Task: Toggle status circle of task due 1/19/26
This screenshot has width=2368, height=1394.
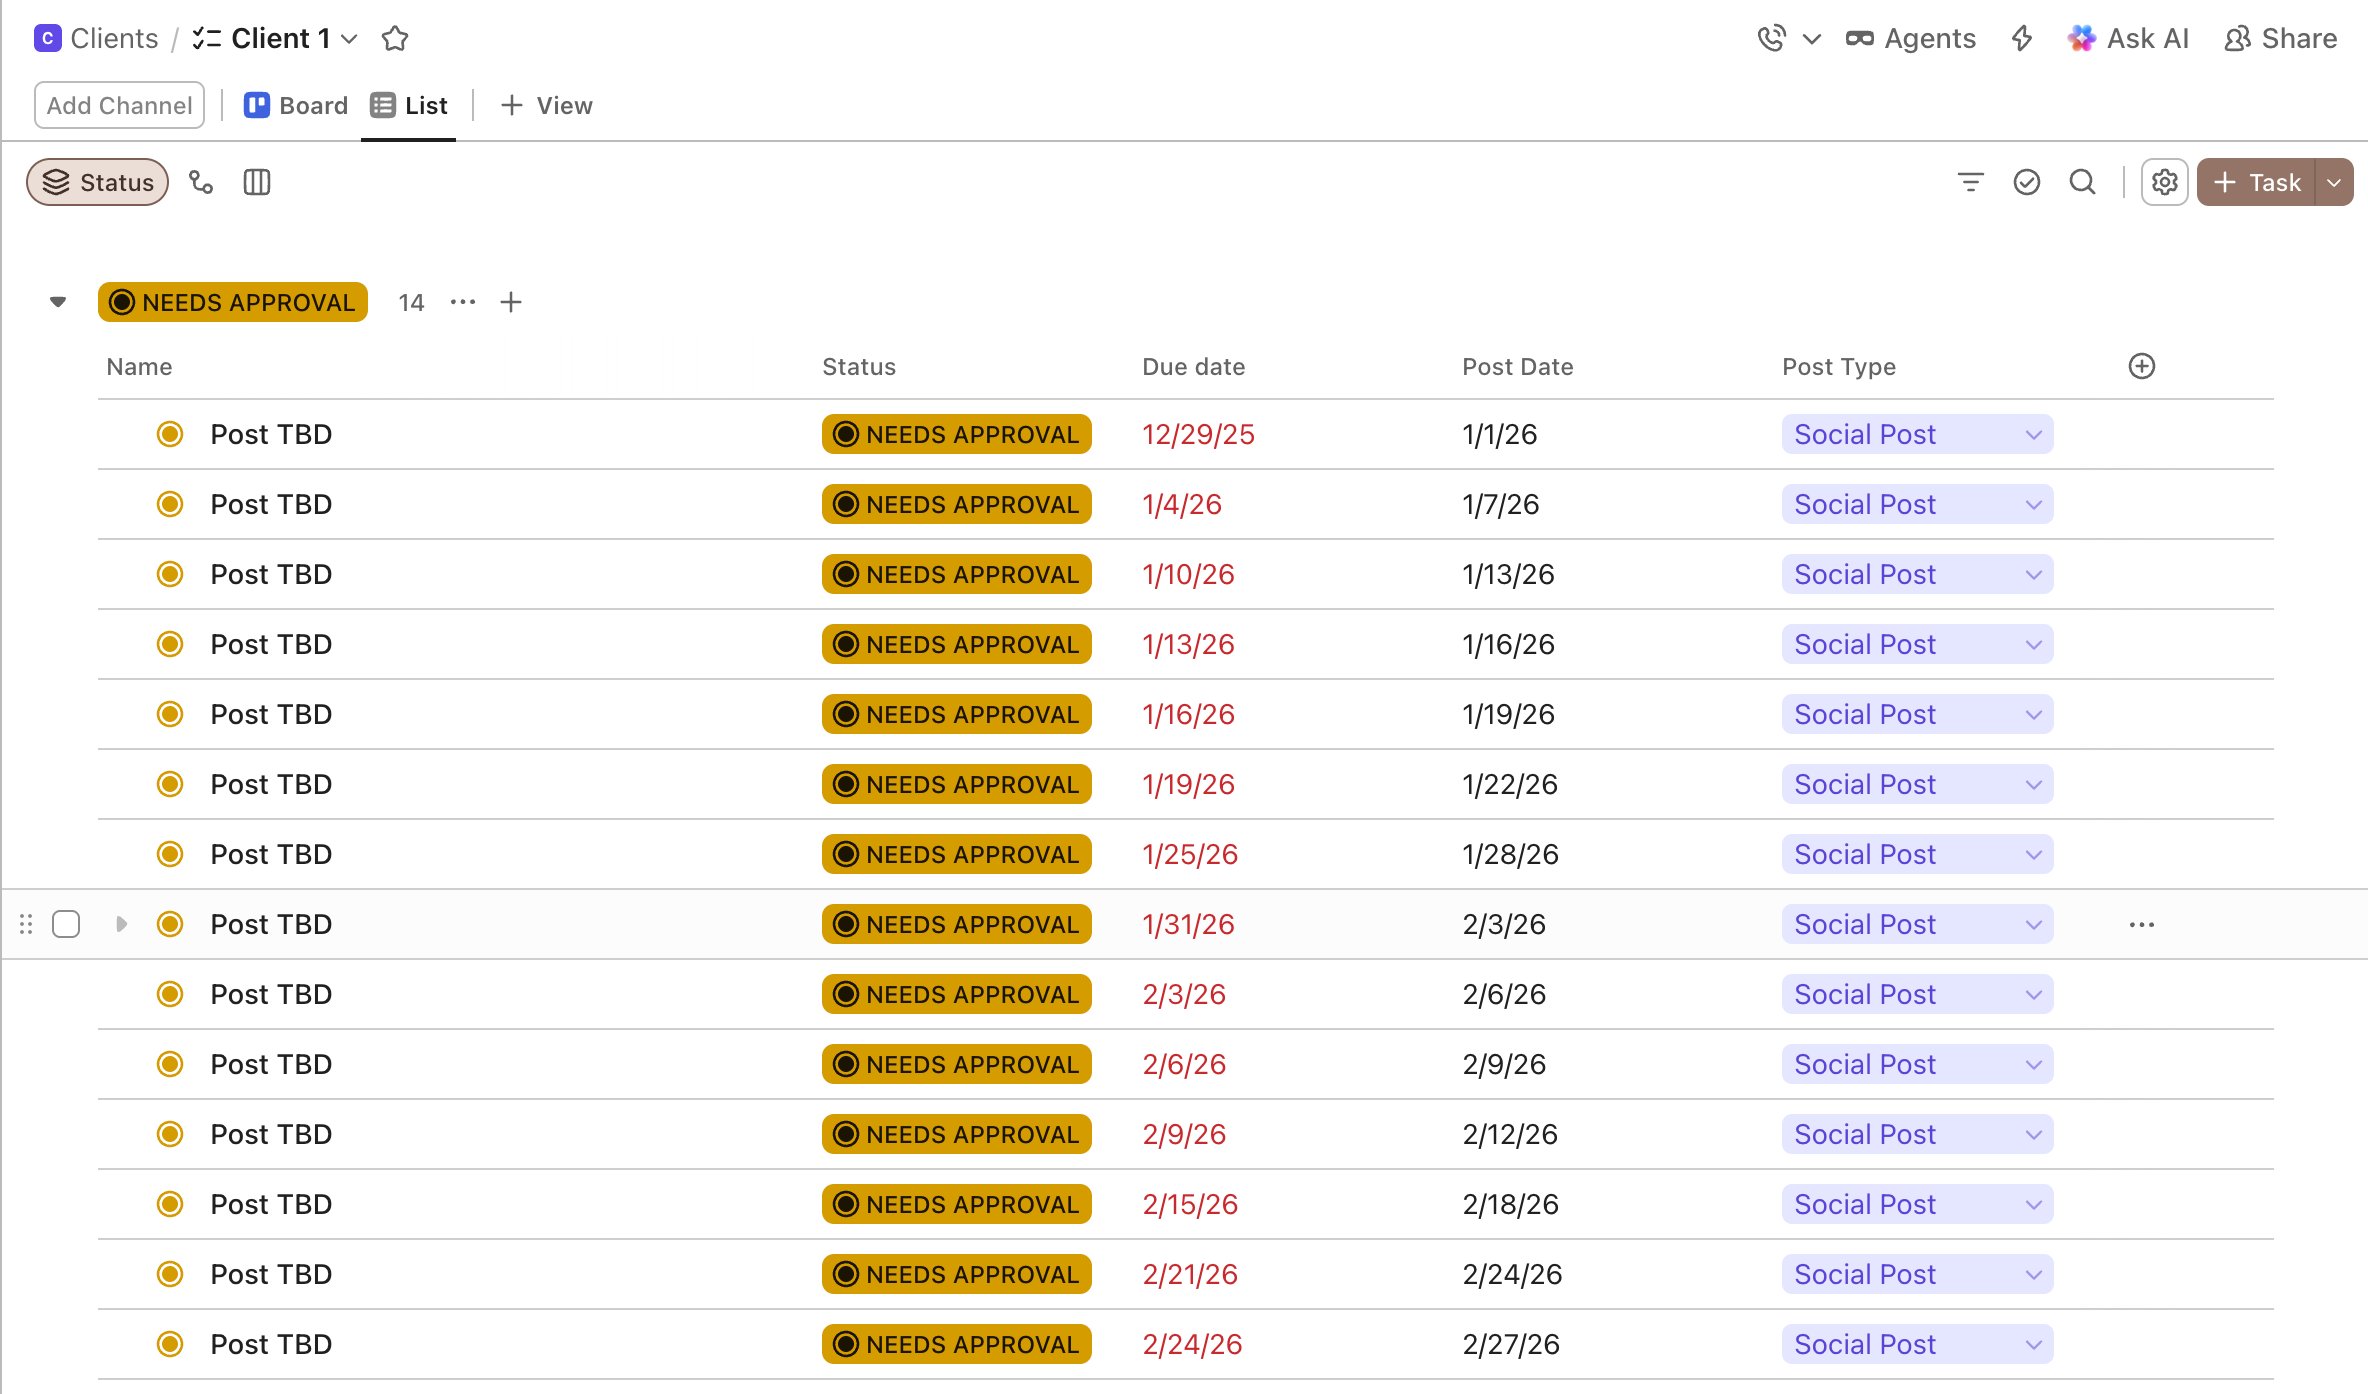Action: tap(170, 784)
